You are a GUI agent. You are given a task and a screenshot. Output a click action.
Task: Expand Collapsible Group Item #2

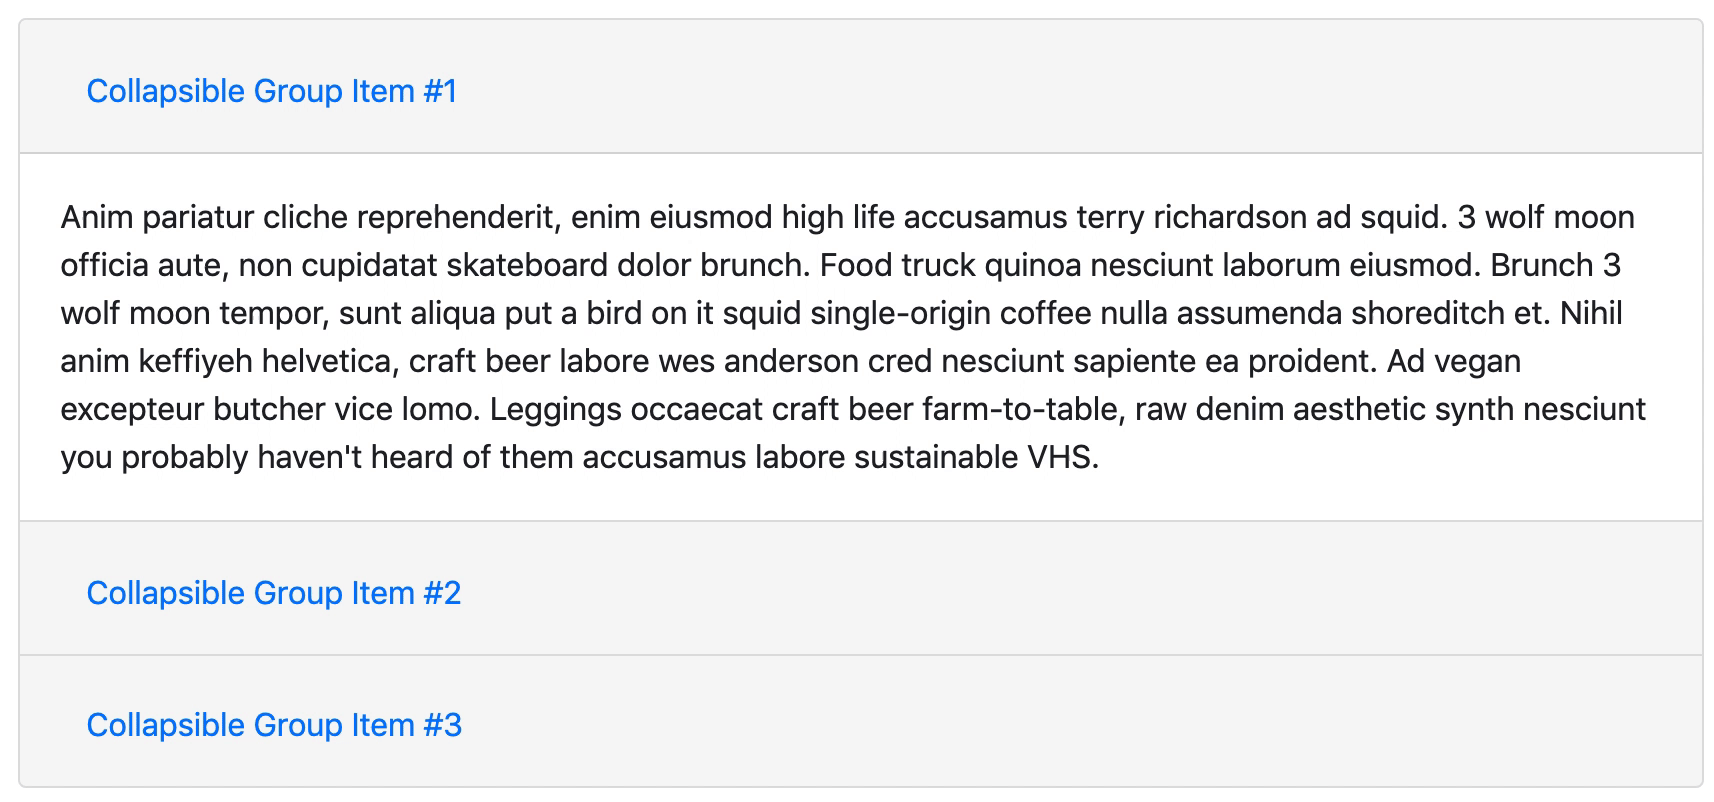coord(273,593)
